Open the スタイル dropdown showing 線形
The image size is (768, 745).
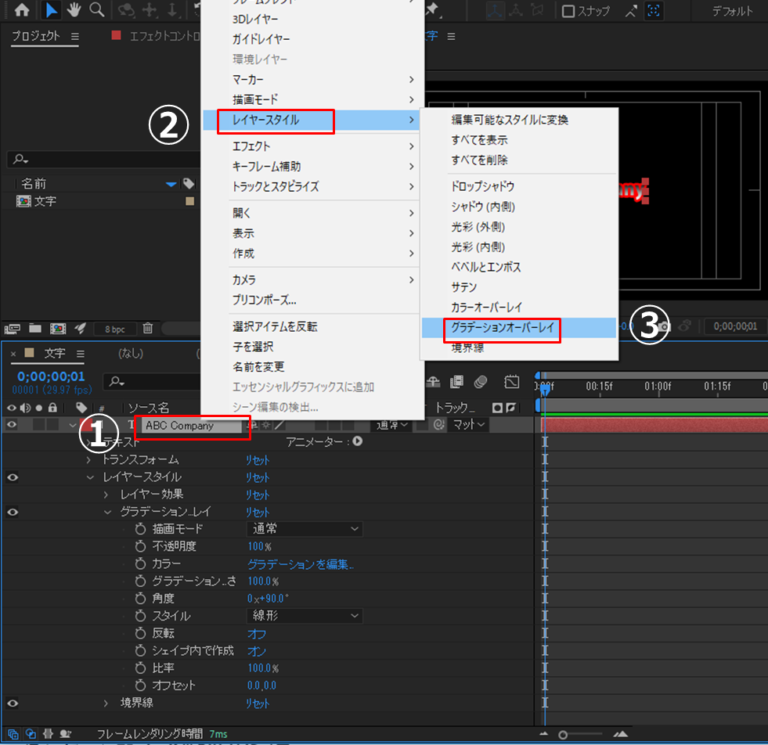tap(305, 616)
